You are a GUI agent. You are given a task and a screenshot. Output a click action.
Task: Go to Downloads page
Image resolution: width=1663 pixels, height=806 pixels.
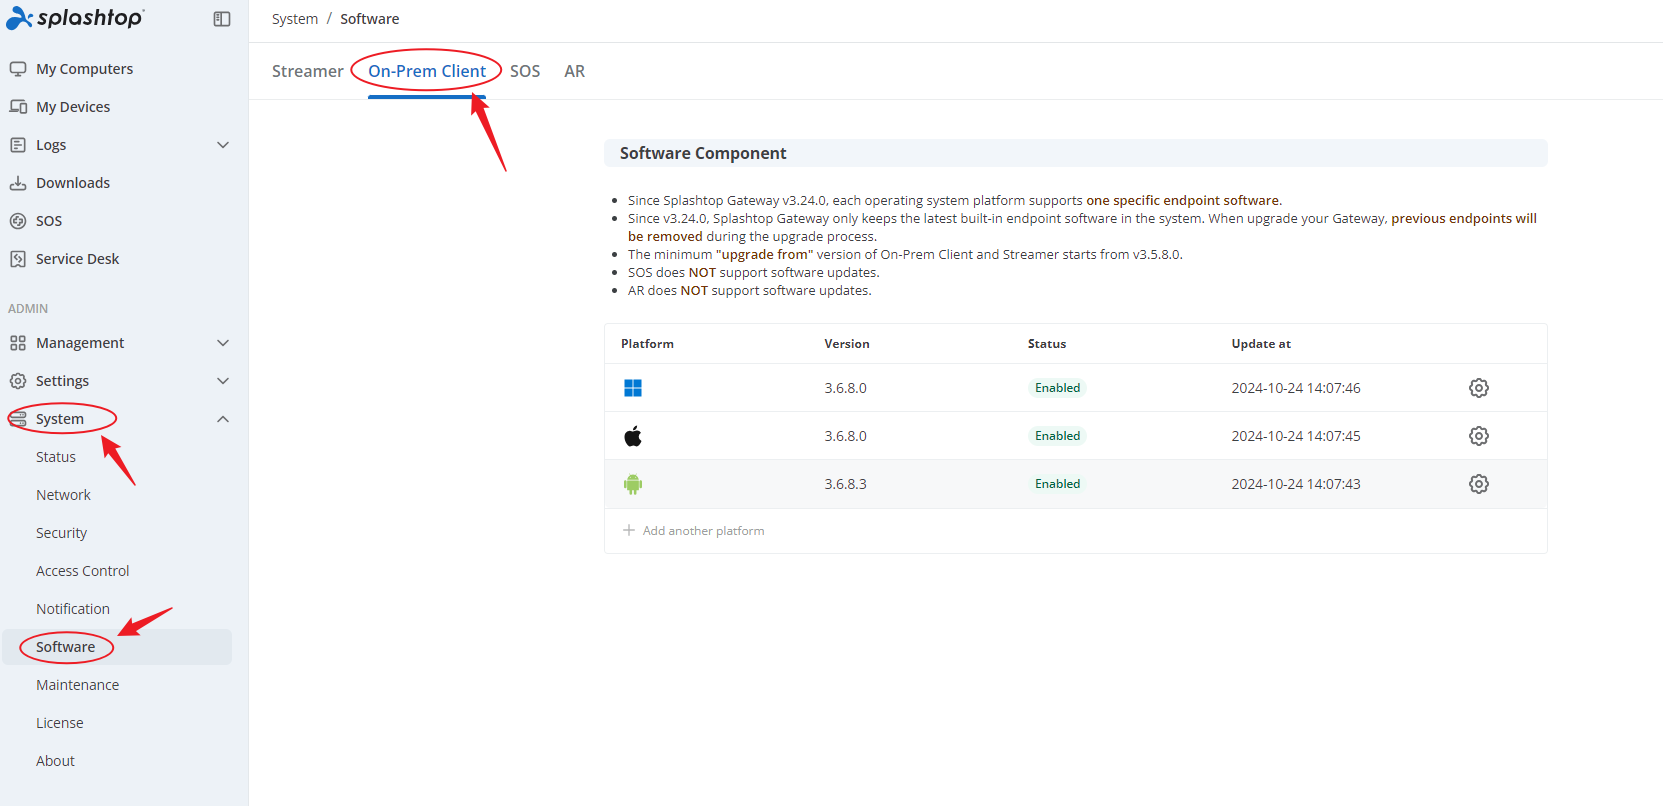(x=73, y=183)
